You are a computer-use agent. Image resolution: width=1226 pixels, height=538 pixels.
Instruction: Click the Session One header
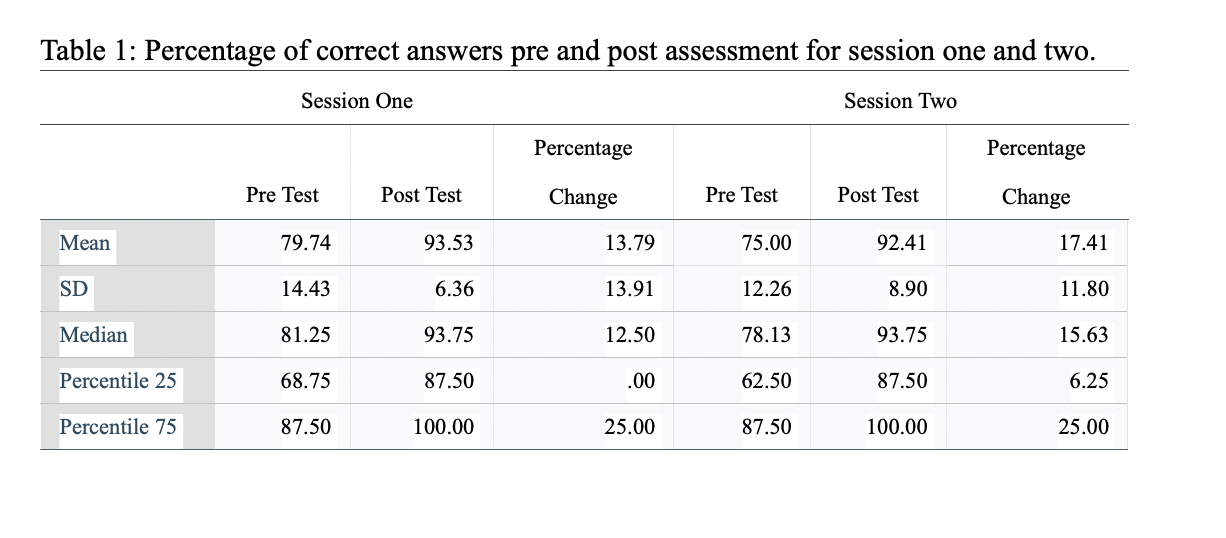point(357,100)
